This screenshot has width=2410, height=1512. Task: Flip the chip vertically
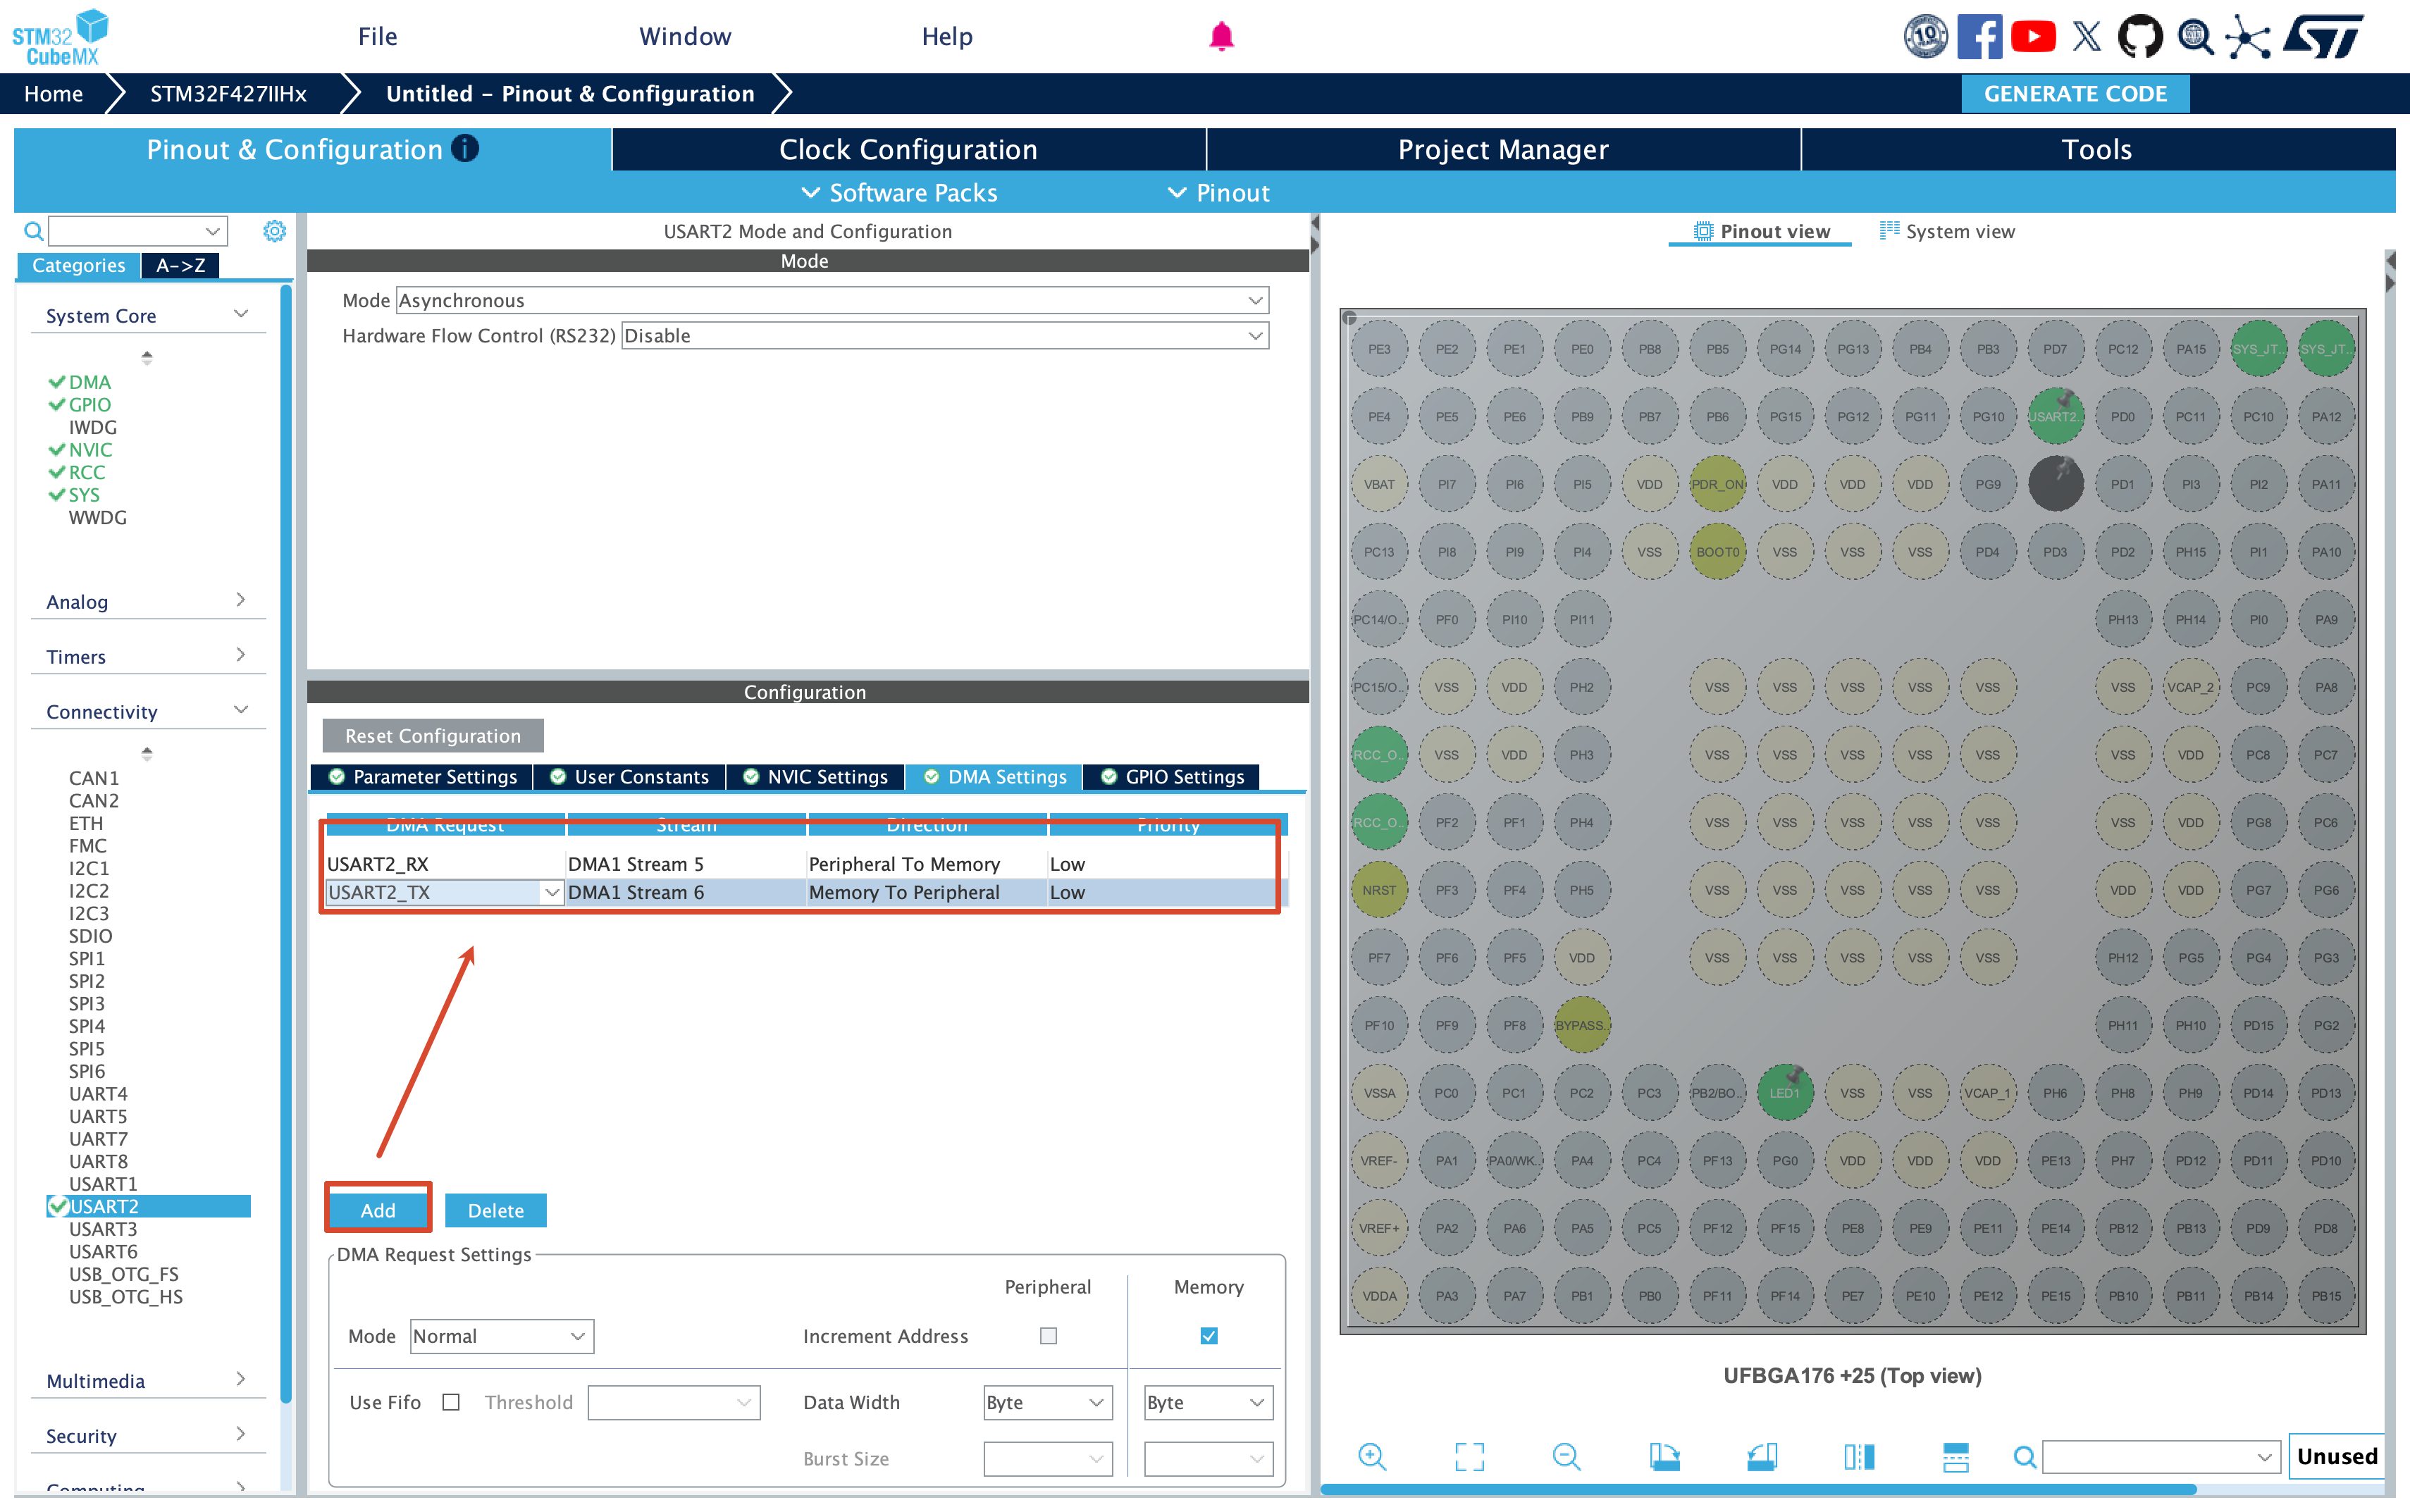1956,1456
